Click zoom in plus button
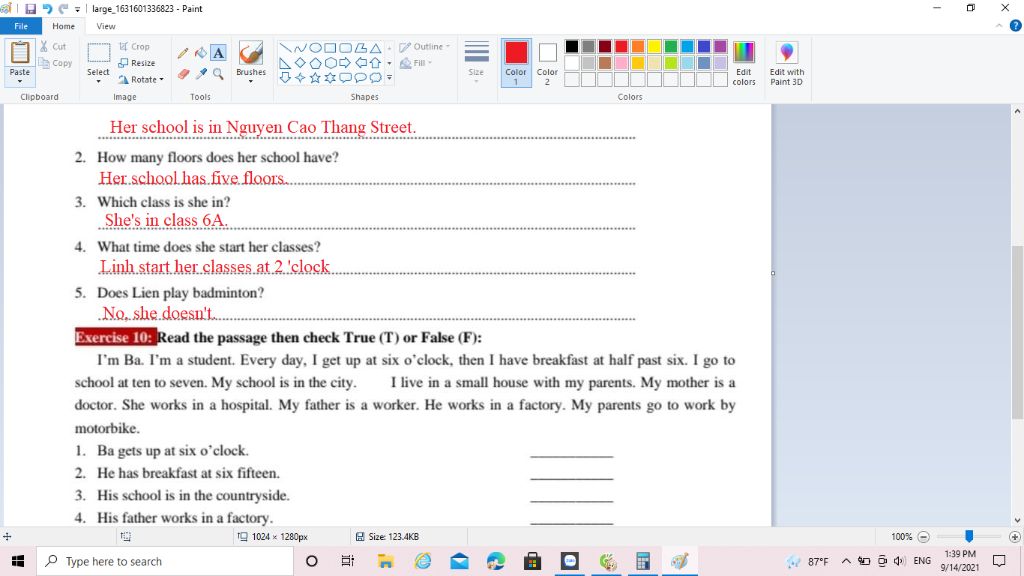Screen dimensions: 1024x576 pos(1014,537)
